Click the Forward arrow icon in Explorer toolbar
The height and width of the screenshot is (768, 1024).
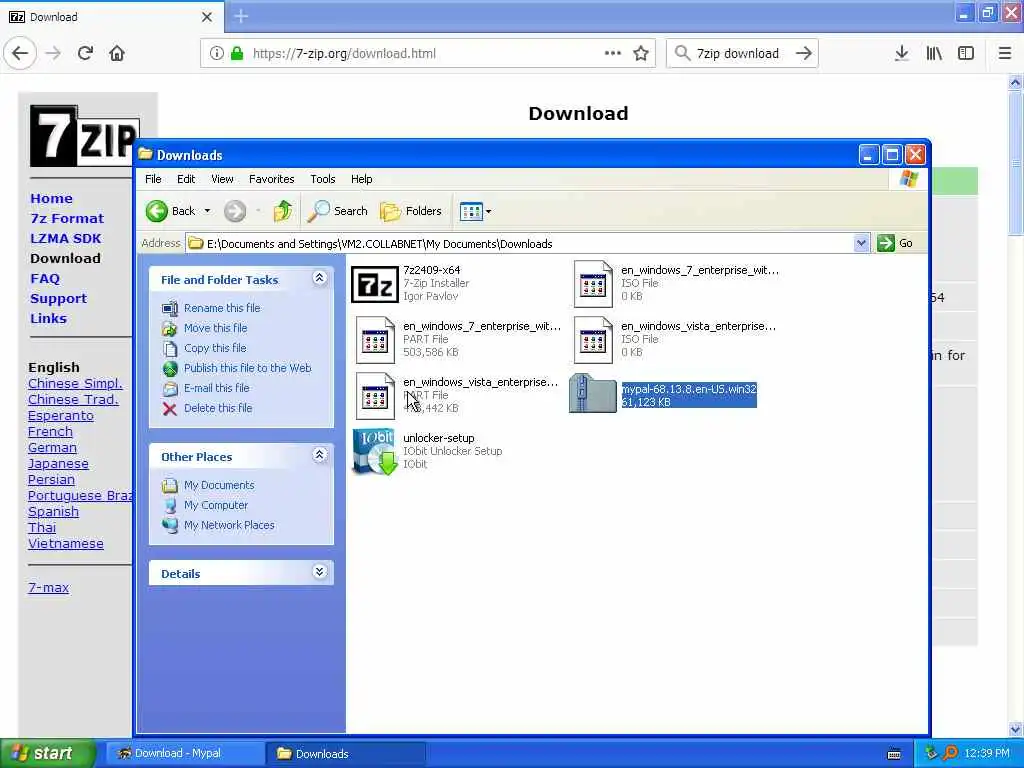[x=235, y=211]
